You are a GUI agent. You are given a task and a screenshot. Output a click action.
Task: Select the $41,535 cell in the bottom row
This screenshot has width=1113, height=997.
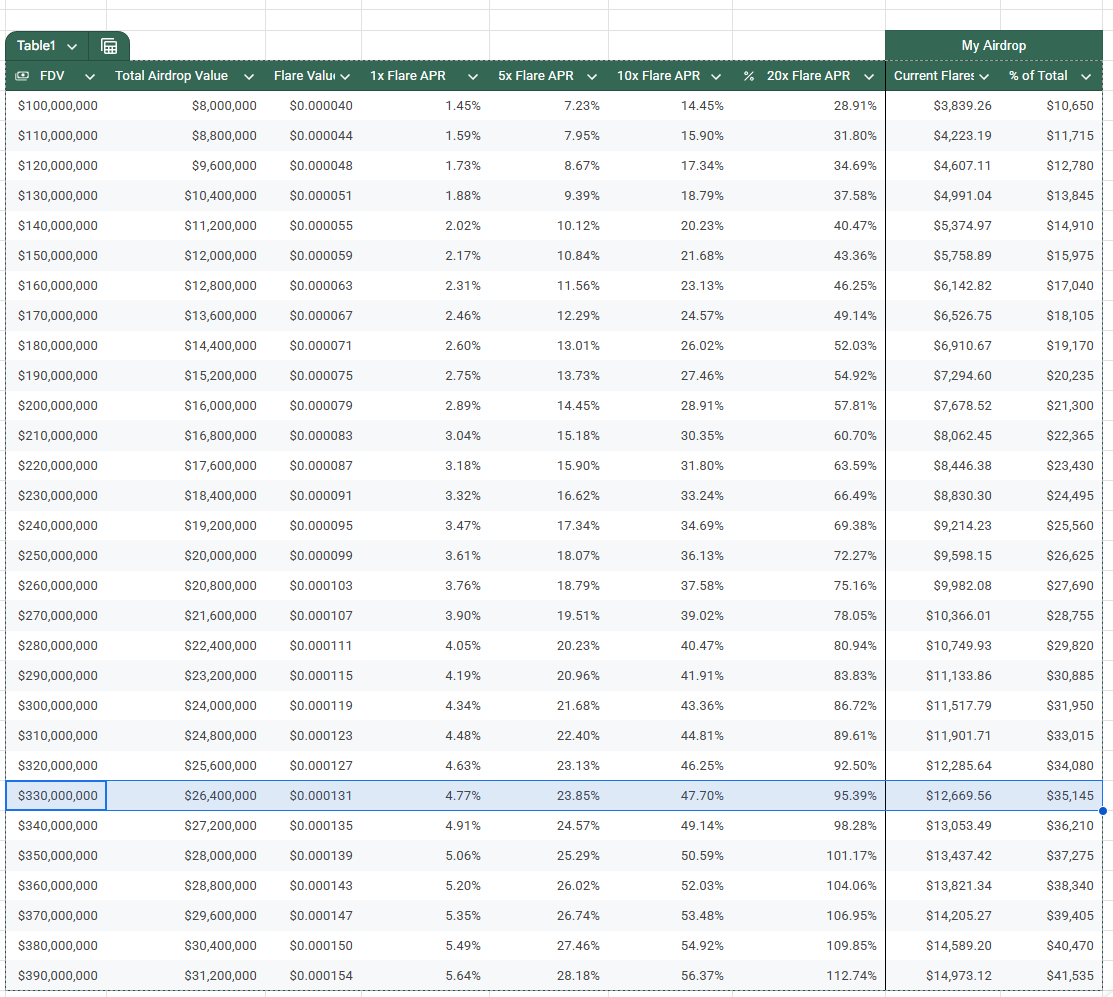click(x=1071, y=975)
